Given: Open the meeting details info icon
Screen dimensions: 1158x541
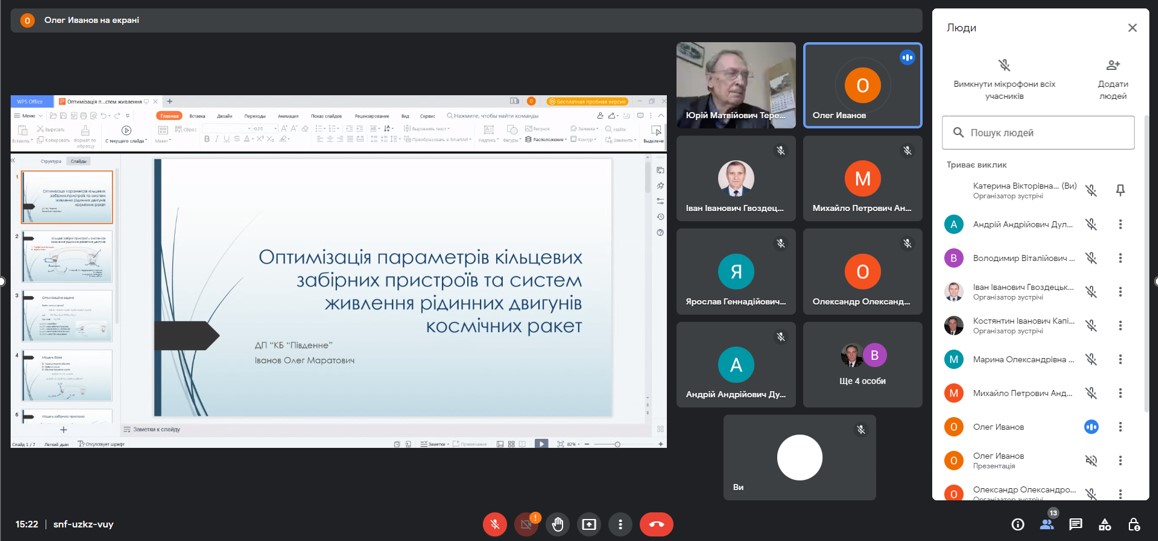Looking at the screenshot, I should coord(1017,524).
